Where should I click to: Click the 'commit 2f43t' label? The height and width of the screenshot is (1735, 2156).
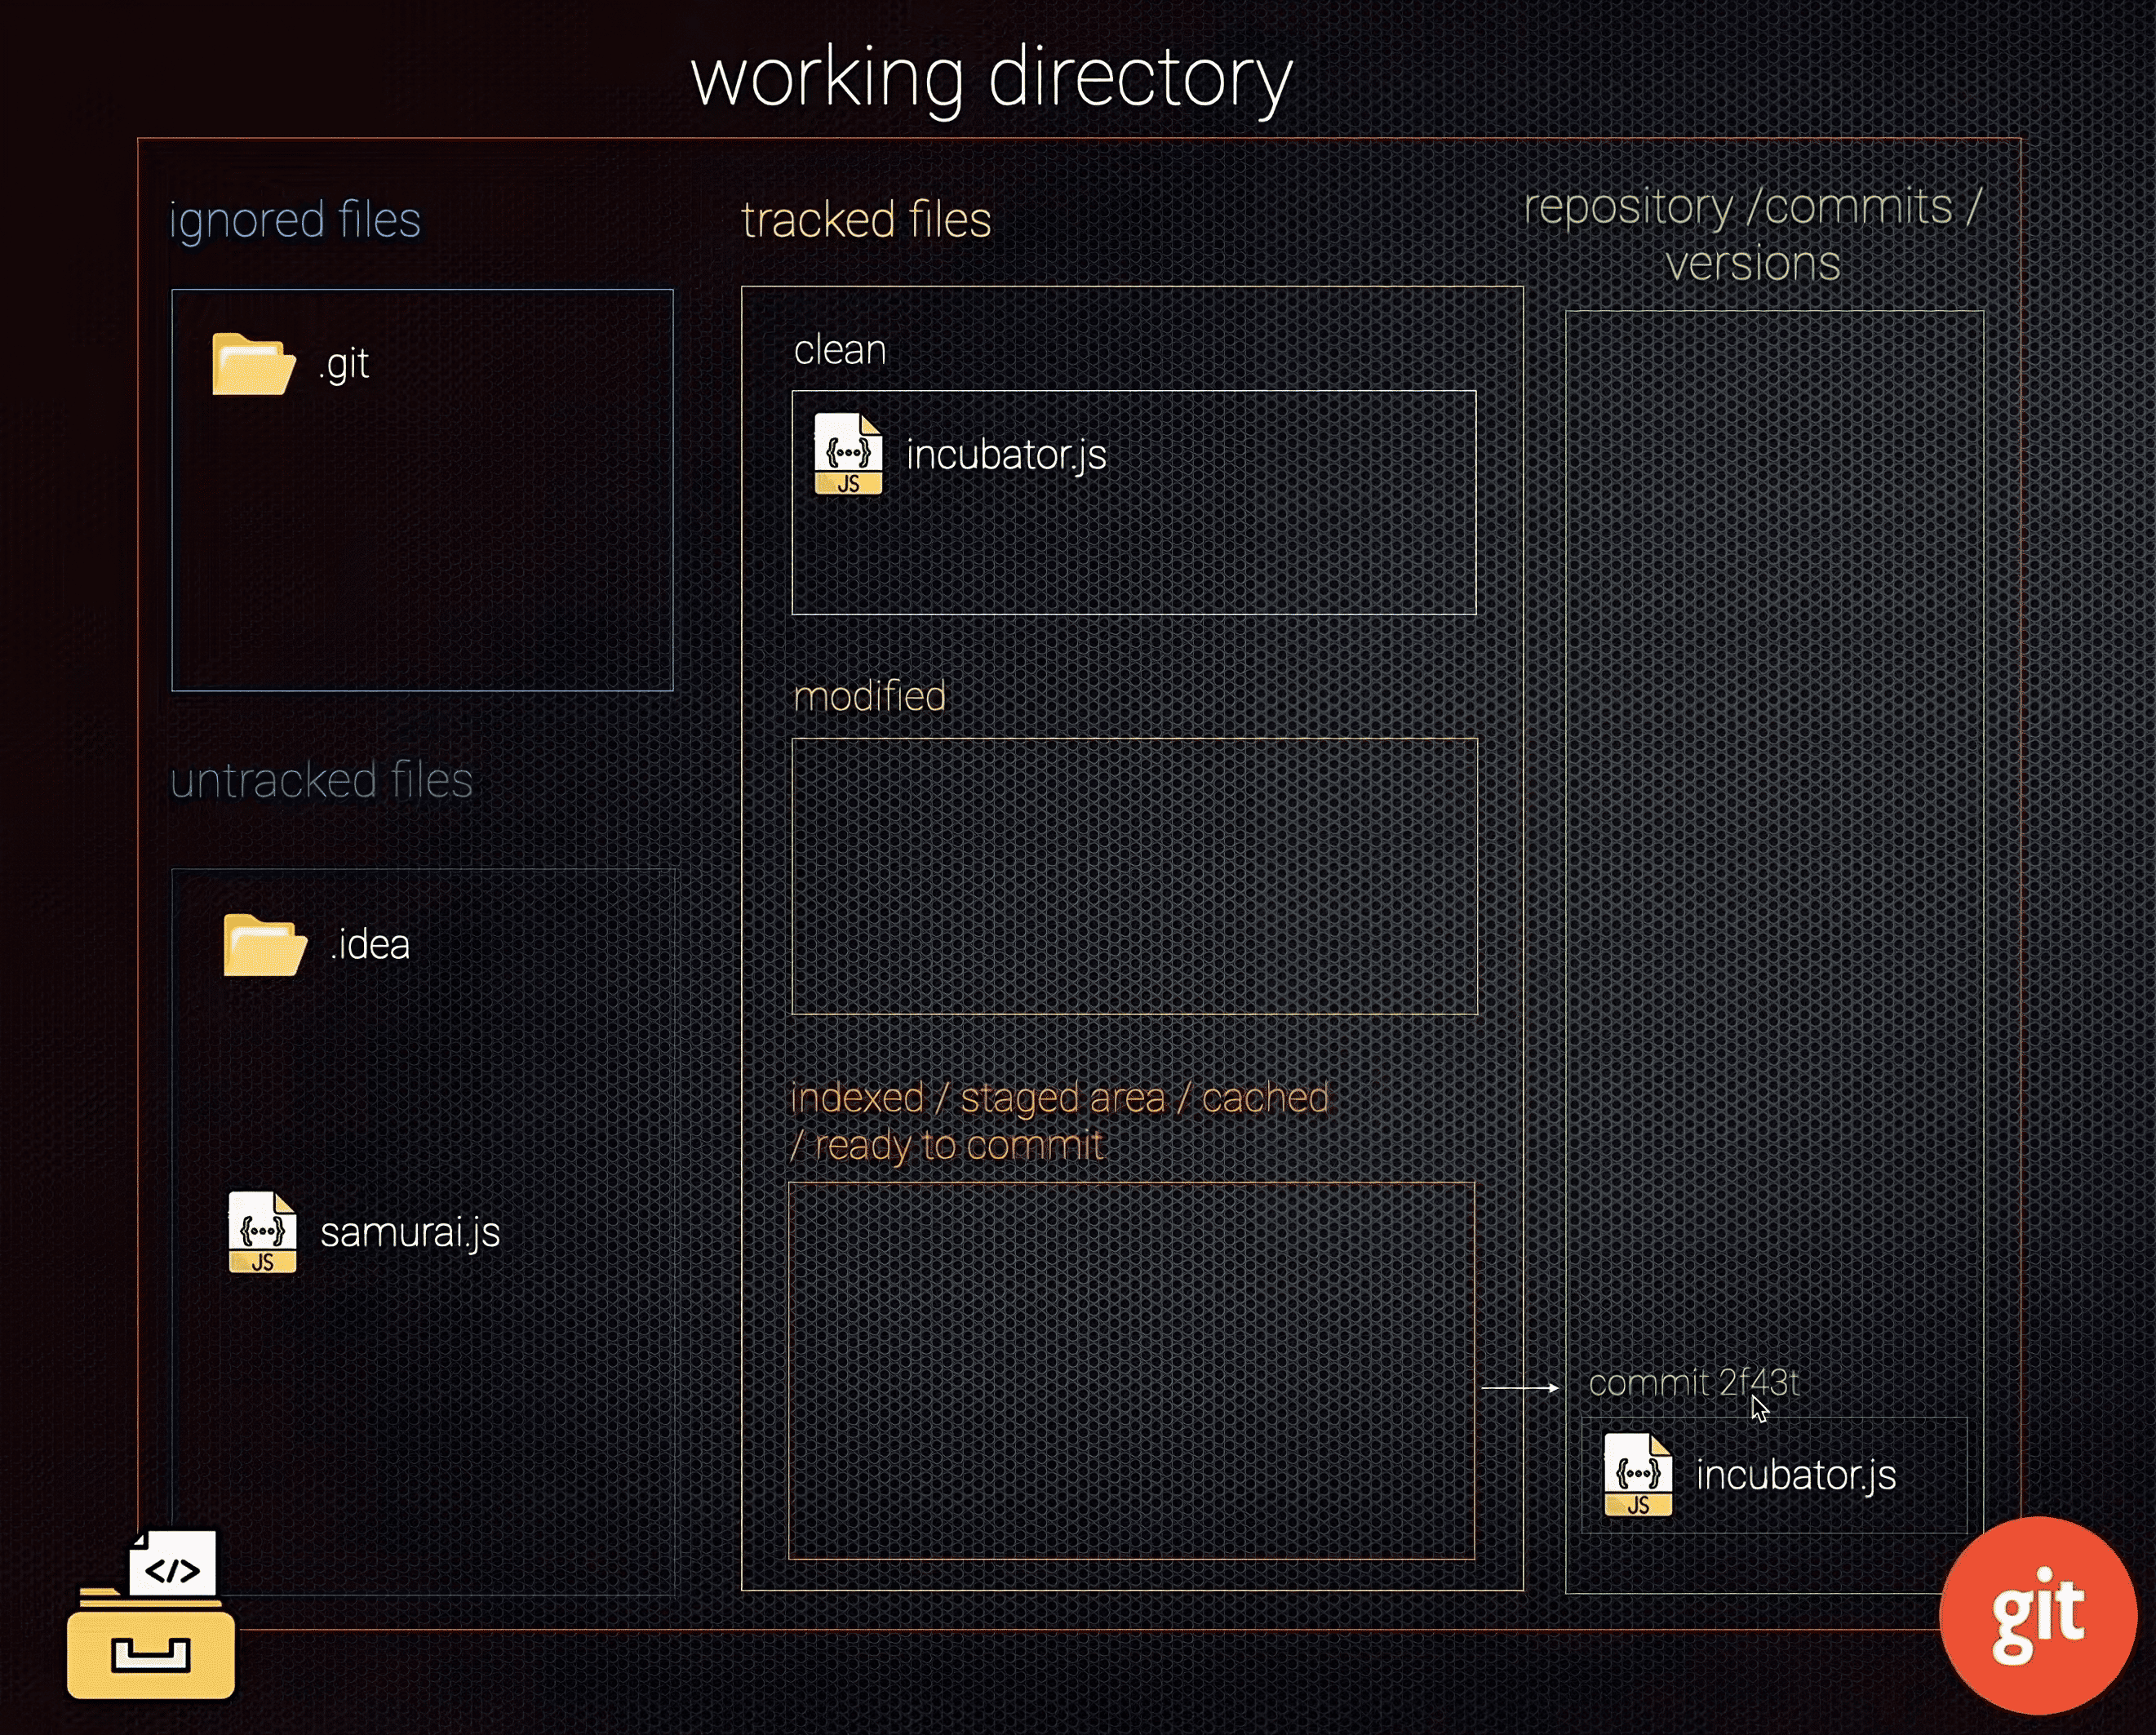click(x=1693, y=1383)
